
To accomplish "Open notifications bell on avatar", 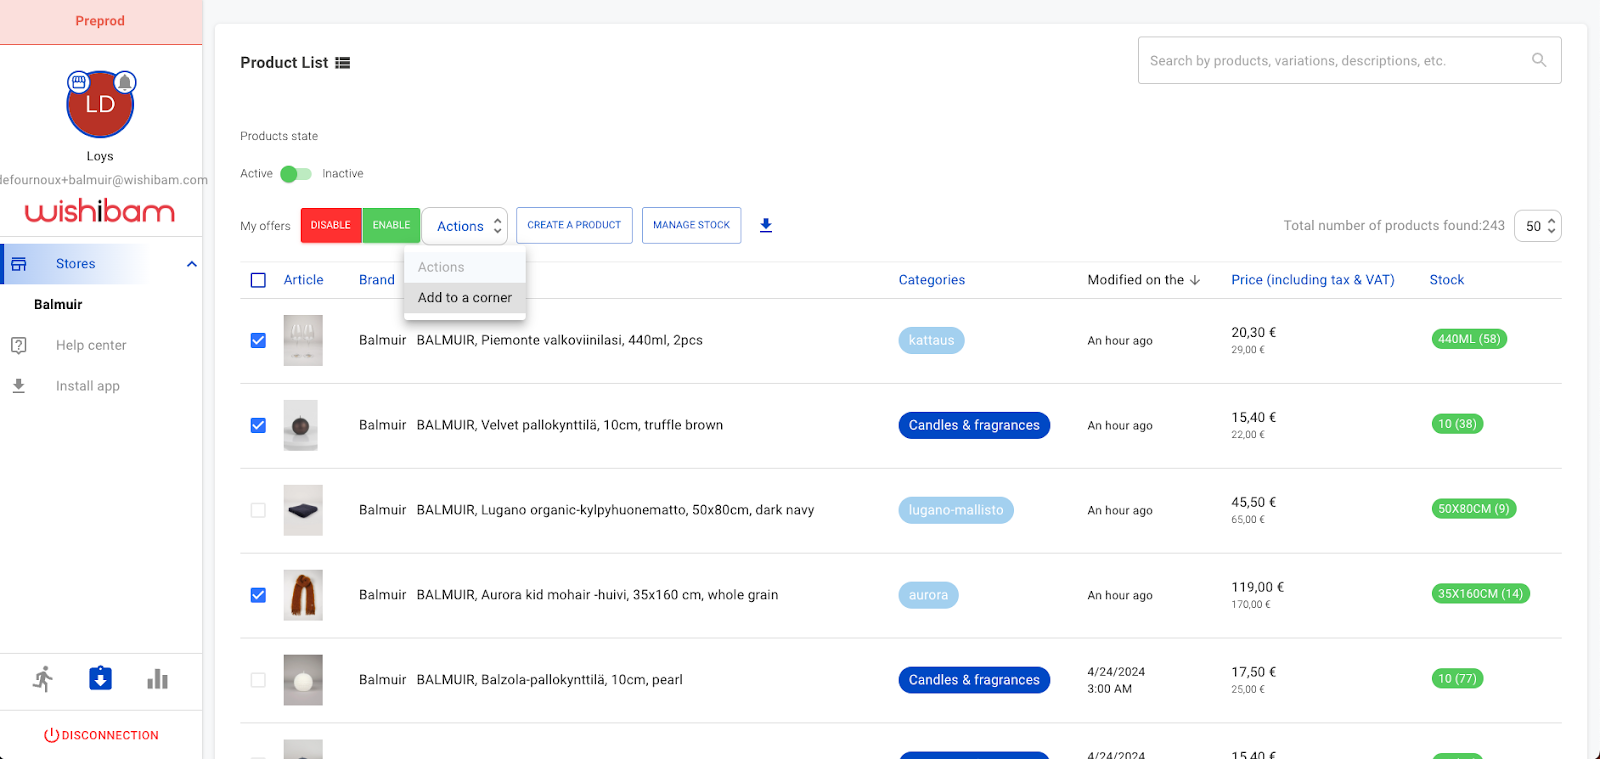I will click(x=125, y=82).
